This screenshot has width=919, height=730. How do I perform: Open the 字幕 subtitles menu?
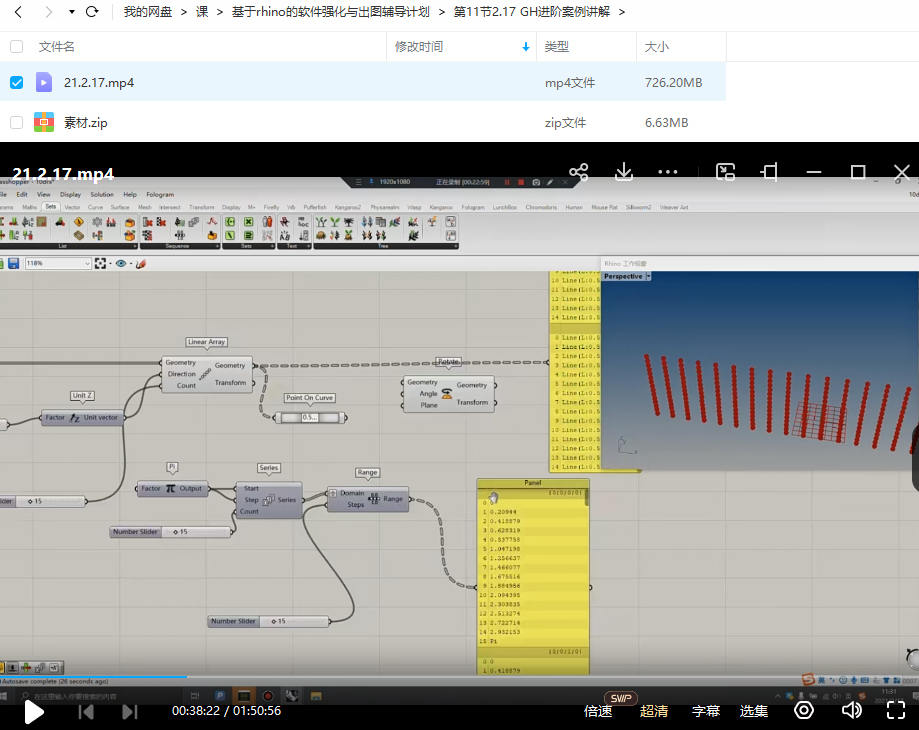[x=706, y=711]
